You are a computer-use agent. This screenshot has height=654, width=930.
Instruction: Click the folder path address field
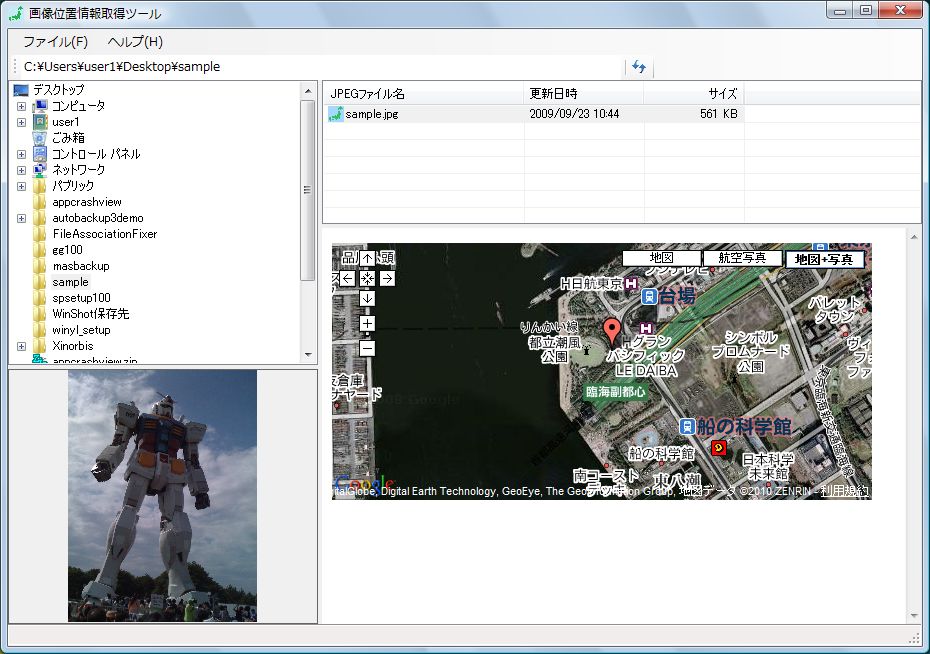(x=320, y=66)
